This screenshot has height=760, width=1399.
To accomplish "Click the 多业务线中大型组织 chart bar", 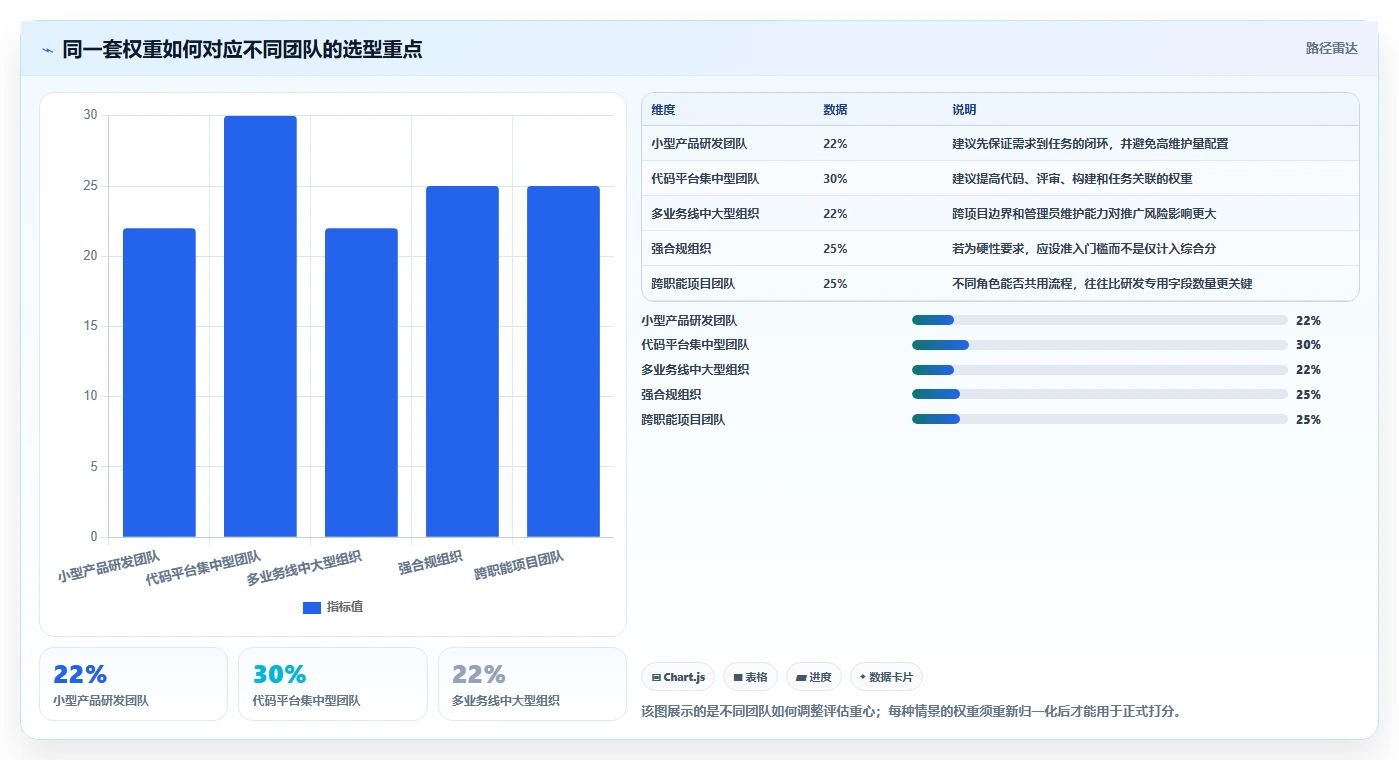I will 361,382.
